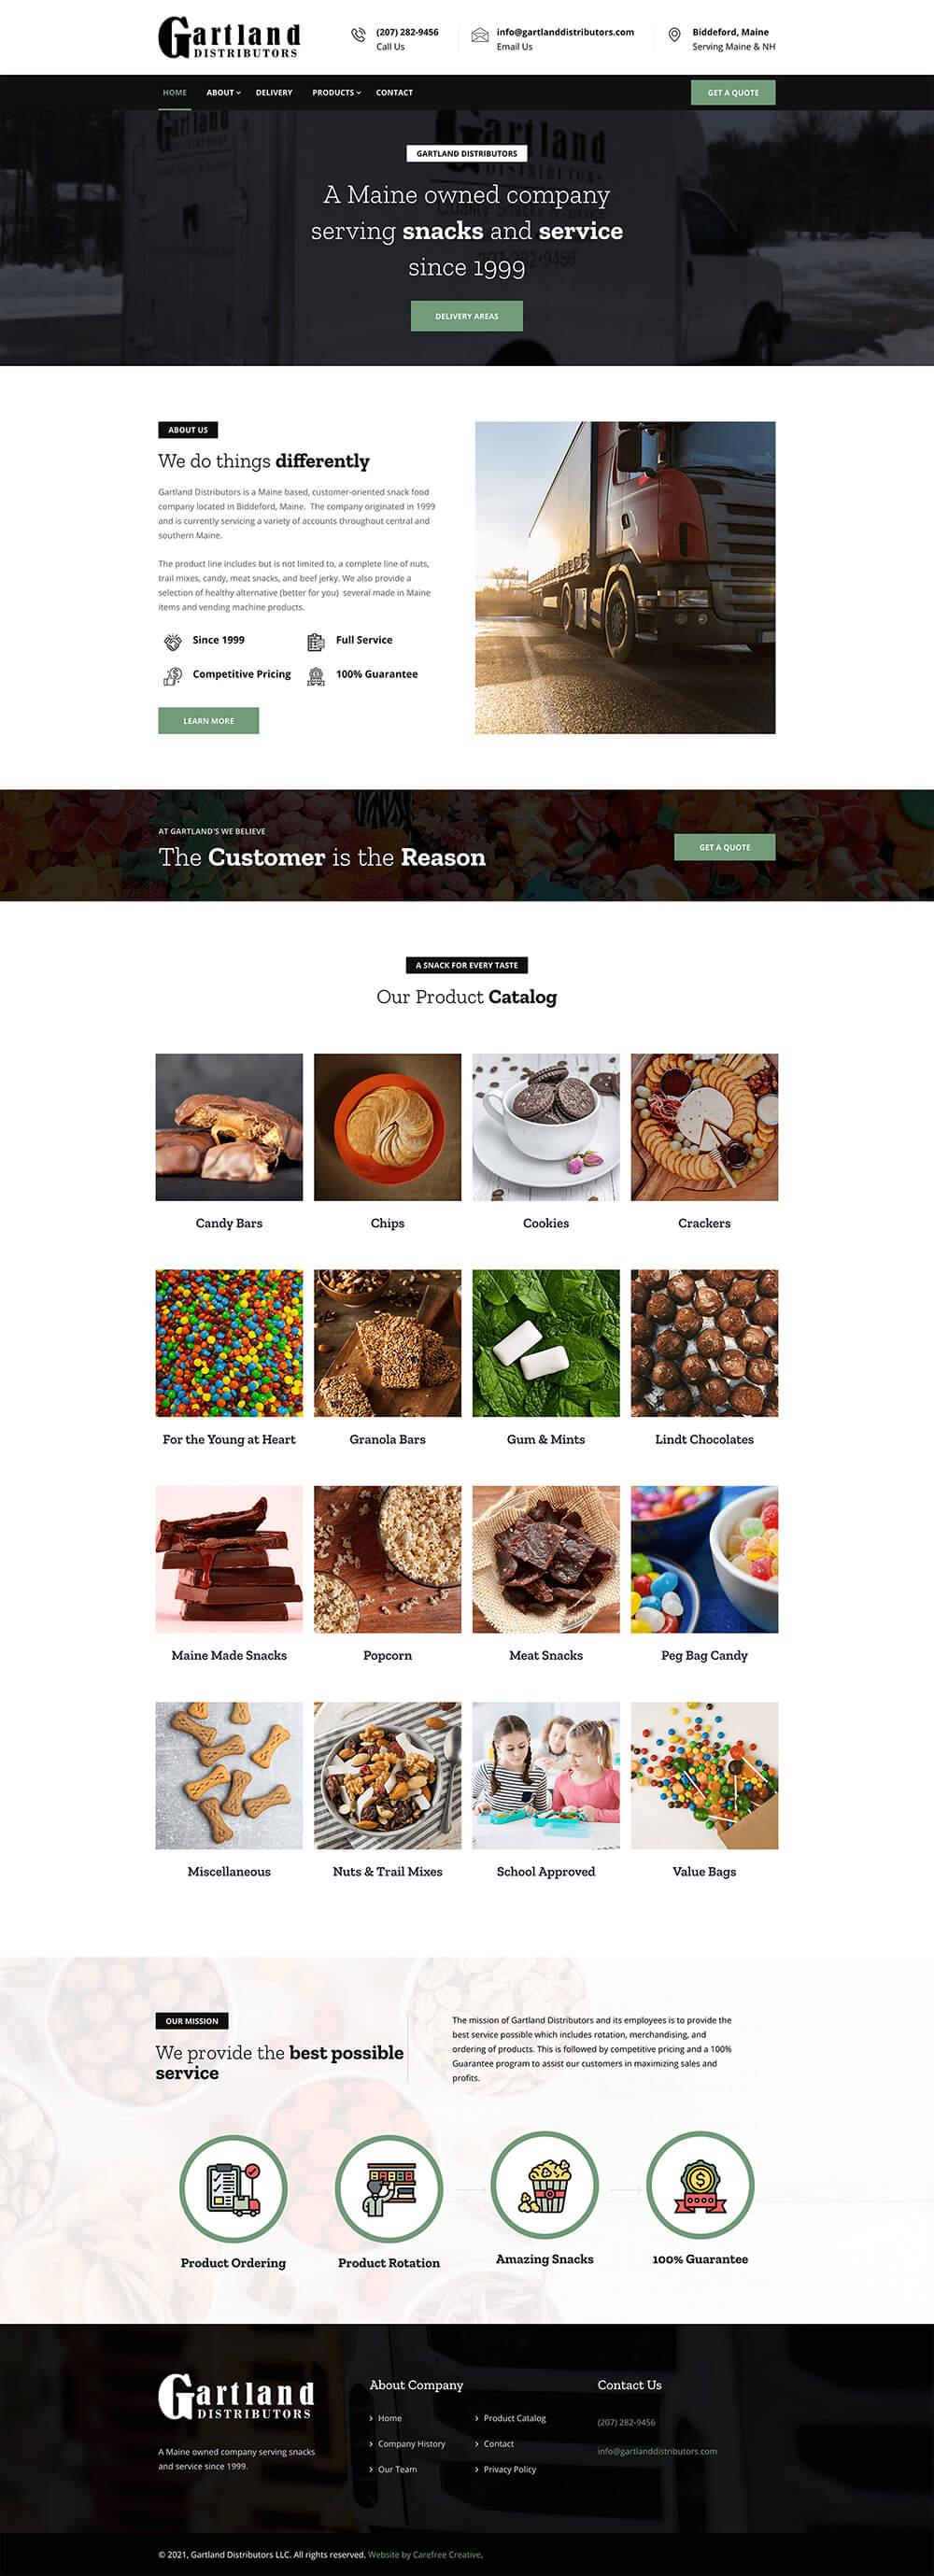934x2576 pixels.
Task: Click the Product Rotation circle icon
Action: [389, 2189]
